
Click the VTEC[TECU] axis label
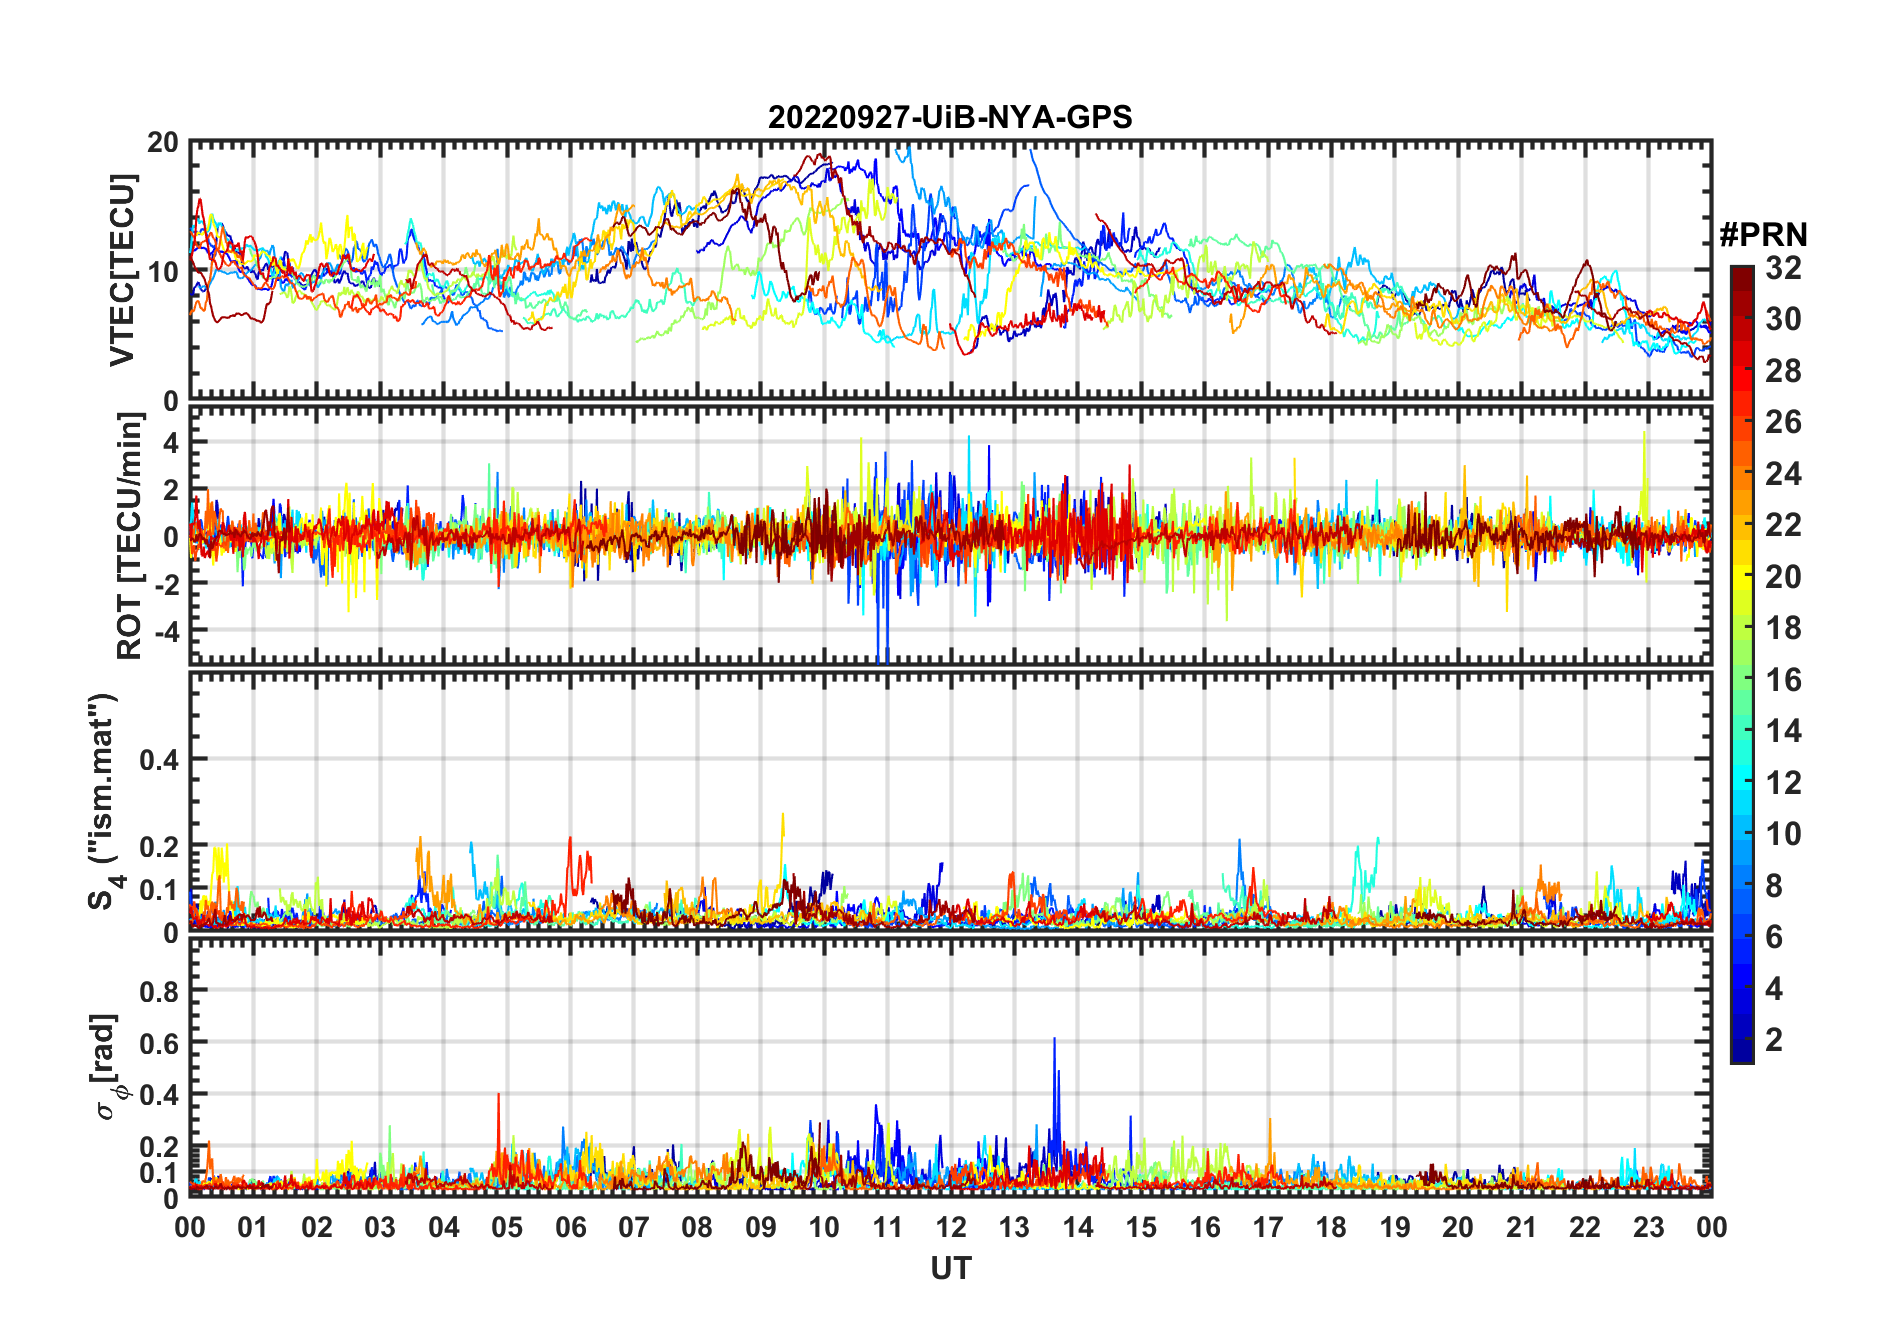coord(122,270)
